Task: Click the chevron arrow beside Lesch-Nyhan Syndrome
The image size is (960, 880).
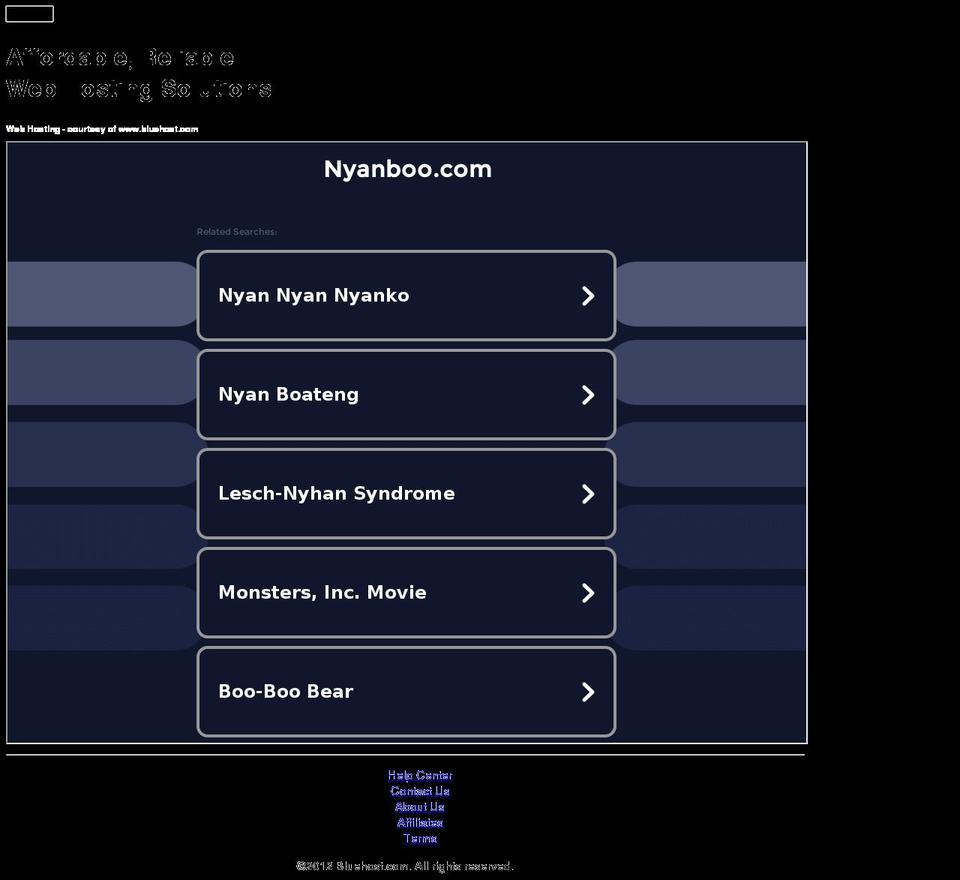Action: click(588, 494)
